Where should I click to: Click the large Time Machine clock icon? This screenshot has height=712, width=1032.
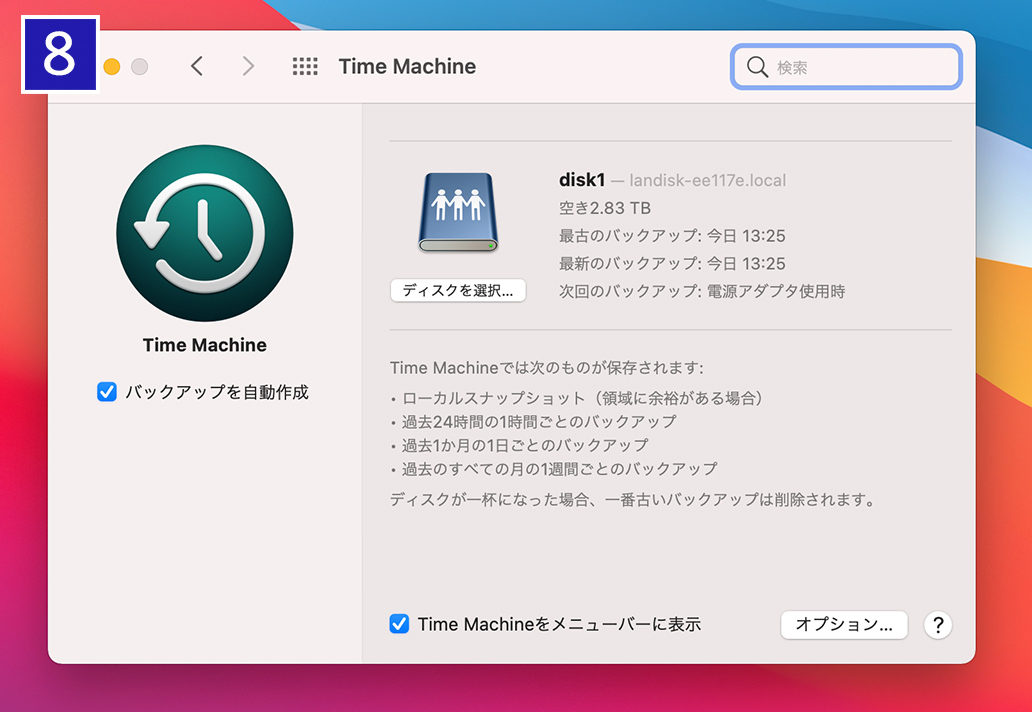click(205, 233)
